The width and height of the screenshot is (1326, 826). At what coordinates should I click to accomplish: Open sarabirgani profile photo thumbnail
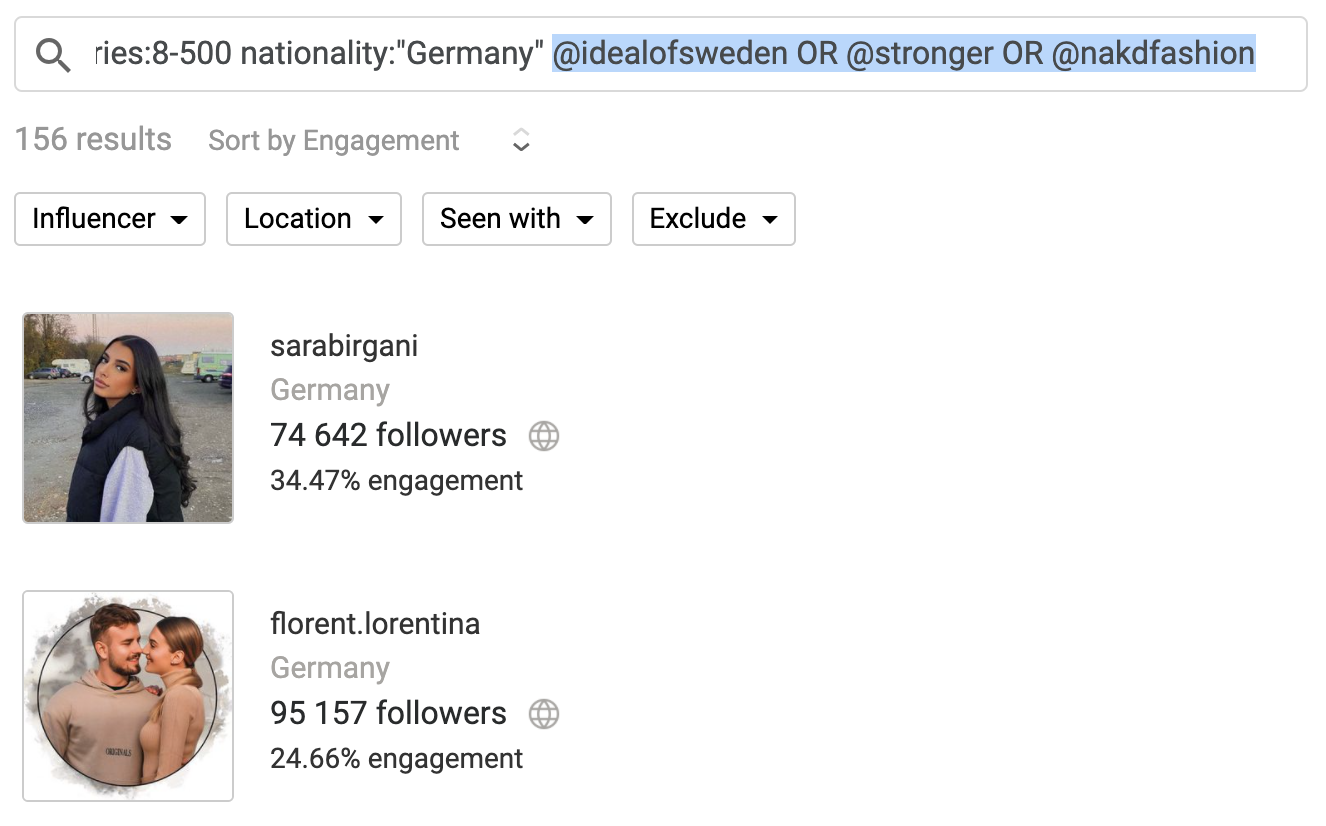pos(128,418)
